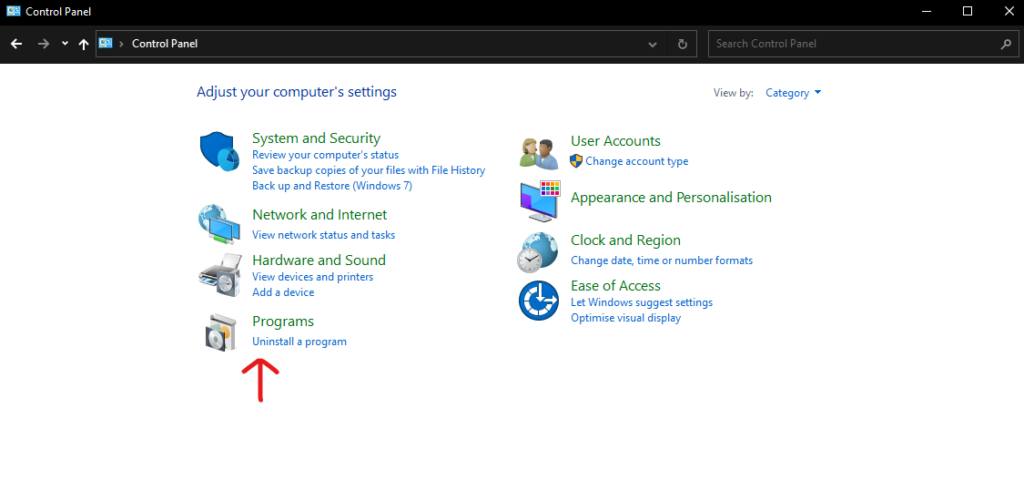Click the System and Security shield icon

tap(219, 152)
